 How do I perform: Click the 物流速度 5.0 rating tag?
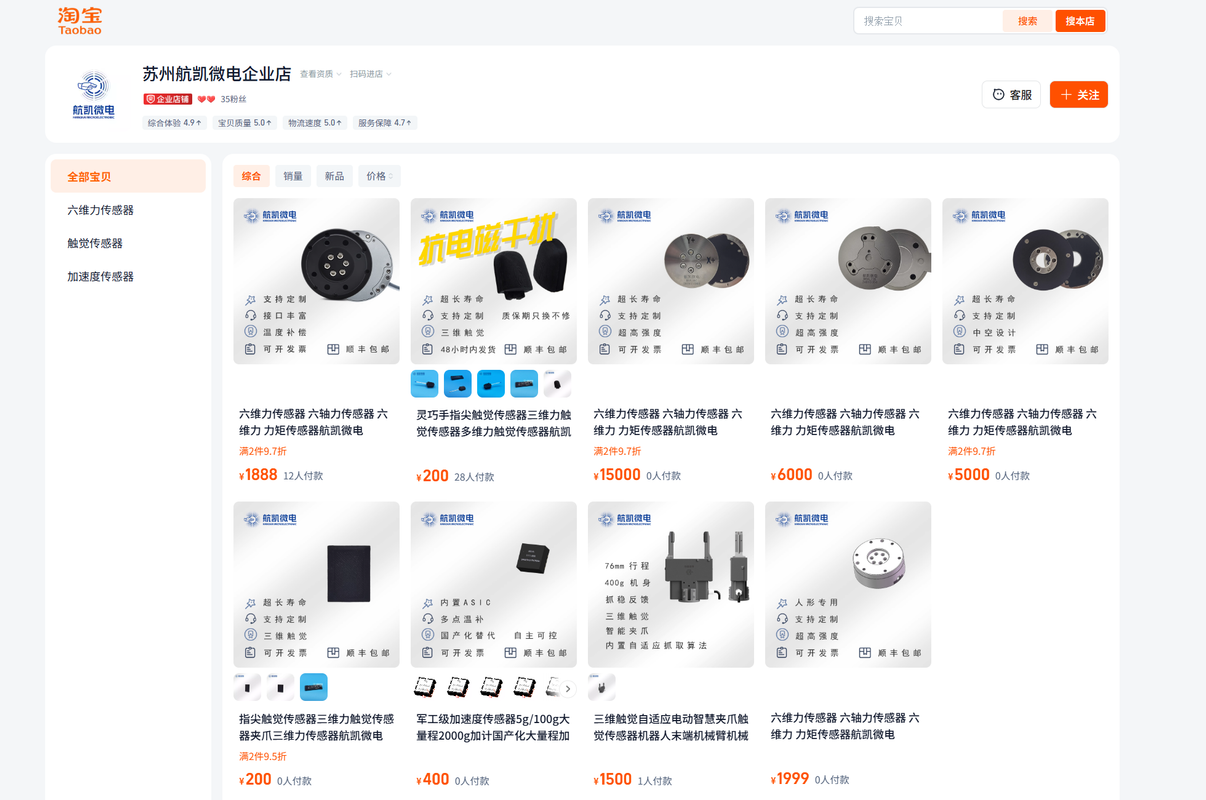(x=315, y=123)
